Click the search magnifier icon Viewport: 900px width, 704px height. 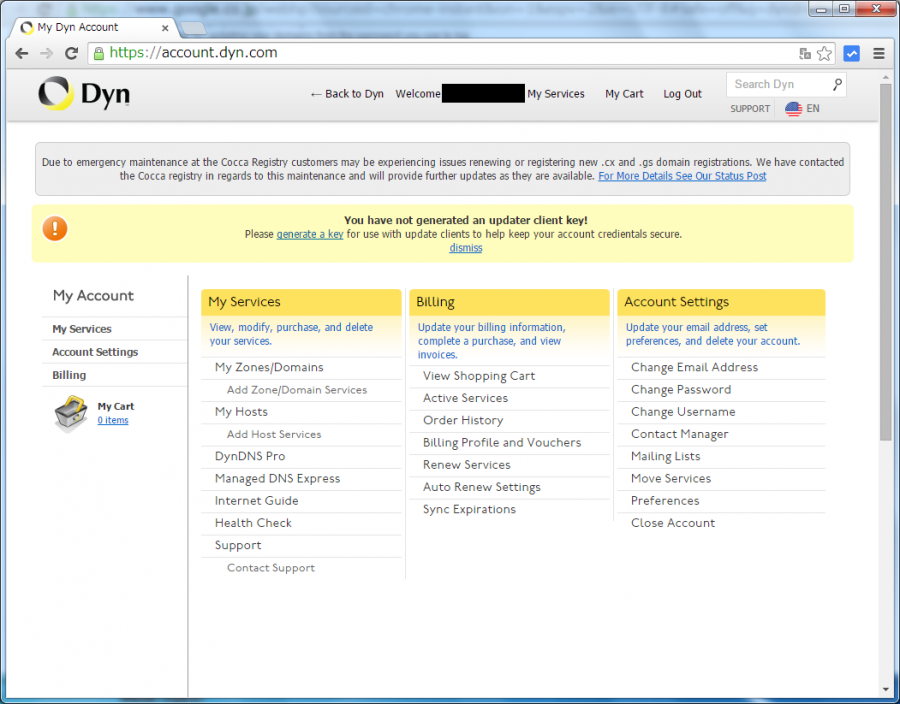[837, 84]
